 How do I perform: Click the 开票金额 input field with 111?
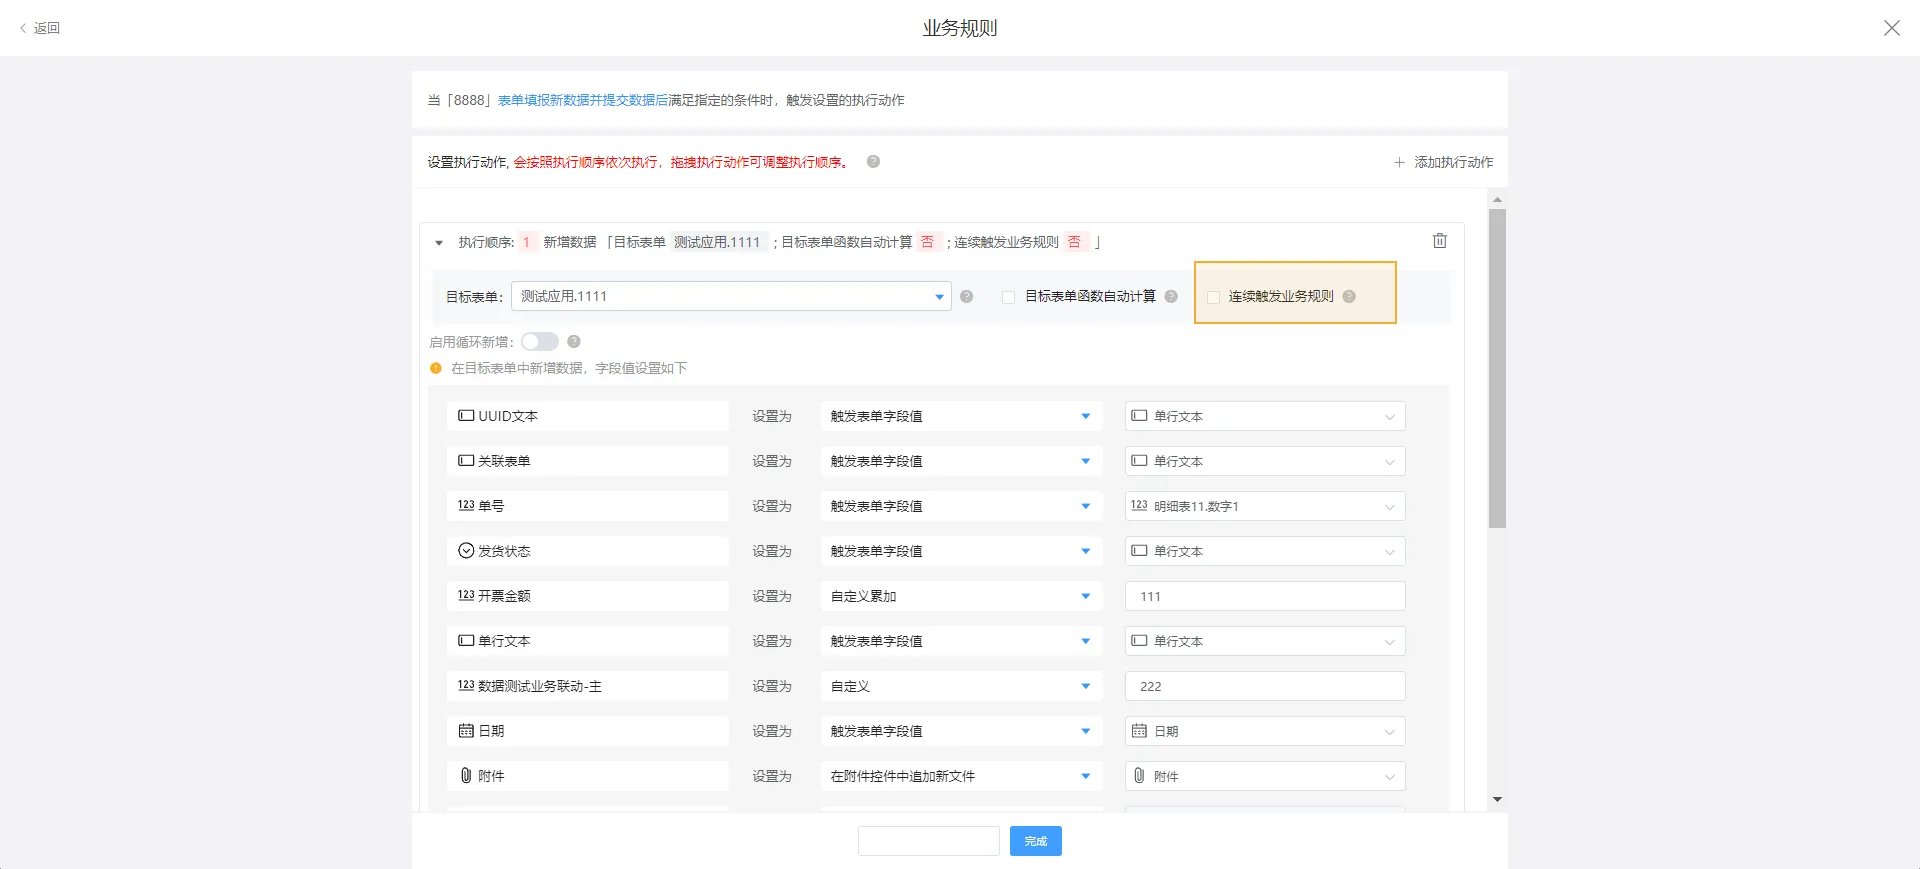click(x=1264, y=596)
